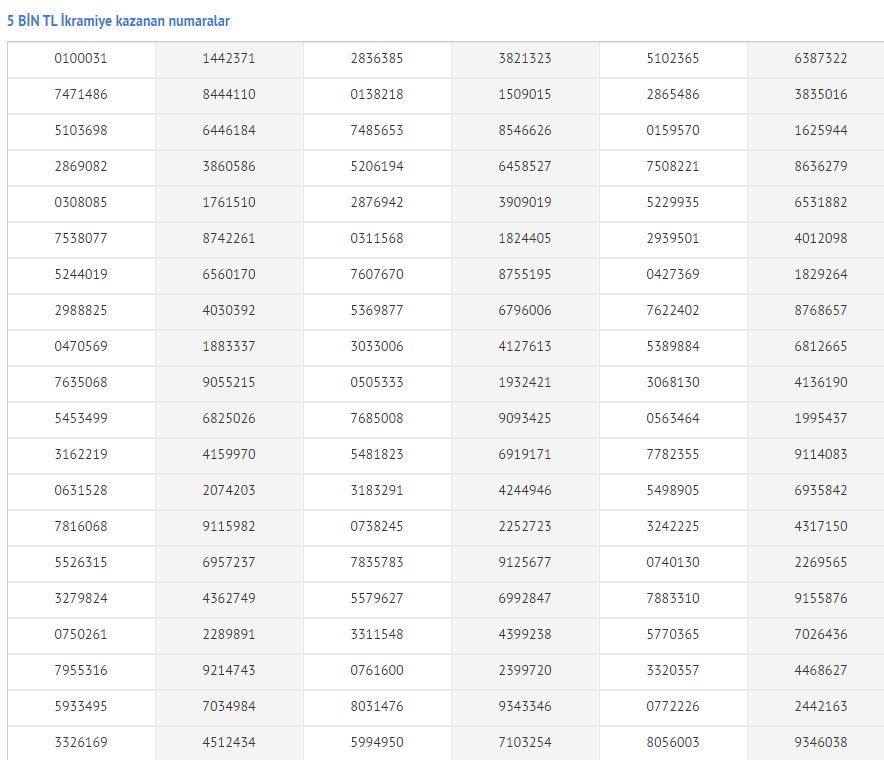Click the 1932421 entry
This screenshot has width=884, height=760.
[x=525, y=382]
